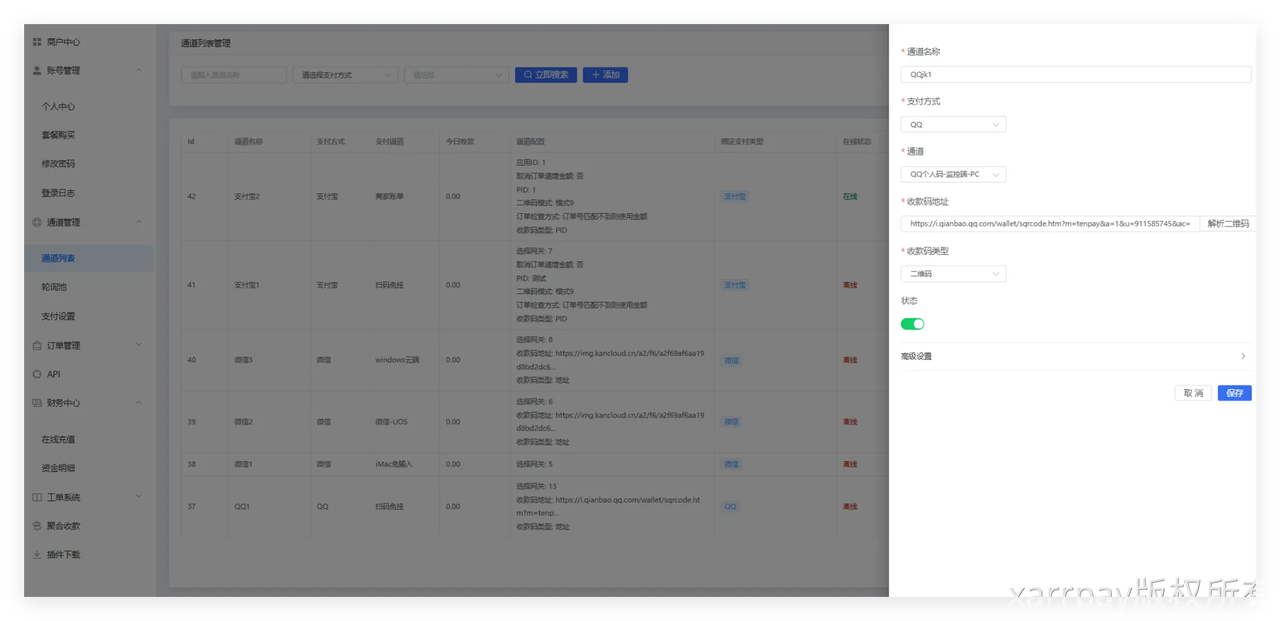Click the 订单管理 icon in sidebar
Image resolution: width=1280 pixels, height=621 pixels.
click(x=37, y=345)
